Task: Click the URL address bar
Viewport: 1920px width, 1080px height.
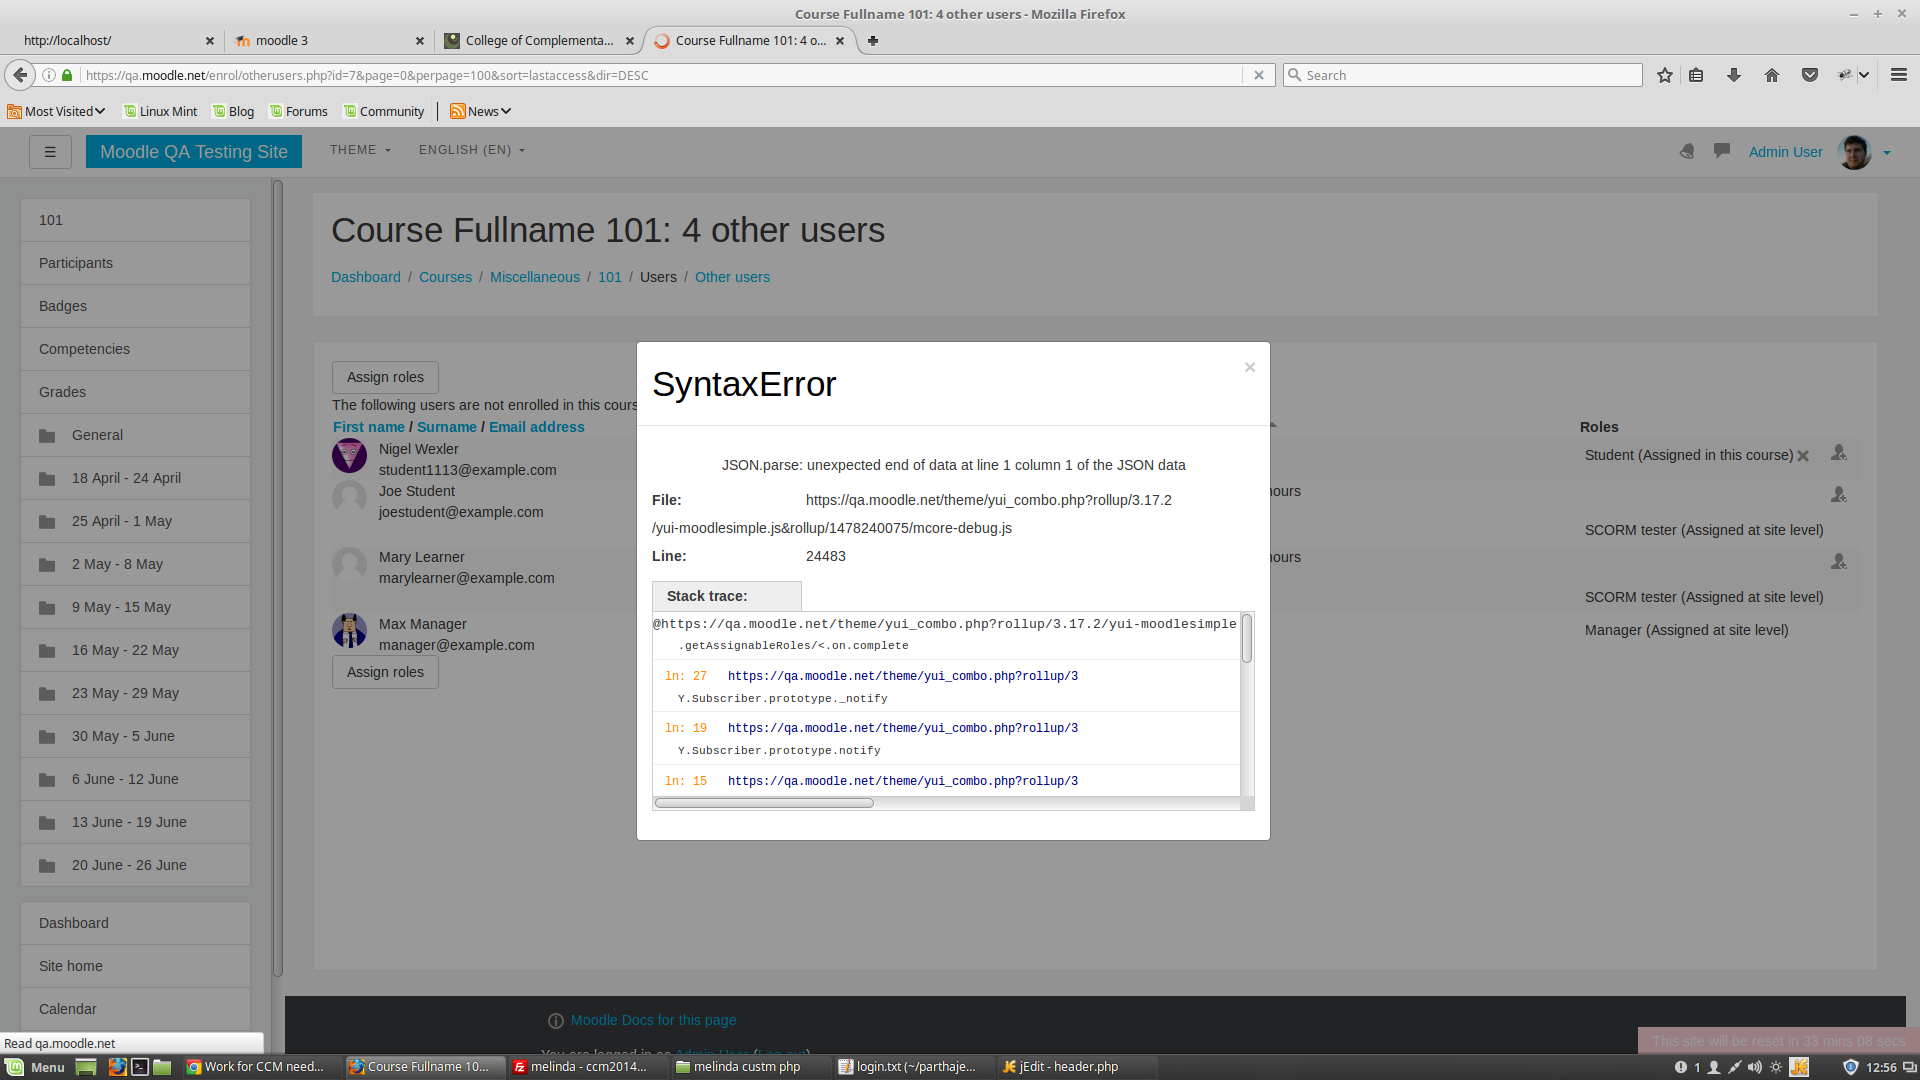Action: 660,75
